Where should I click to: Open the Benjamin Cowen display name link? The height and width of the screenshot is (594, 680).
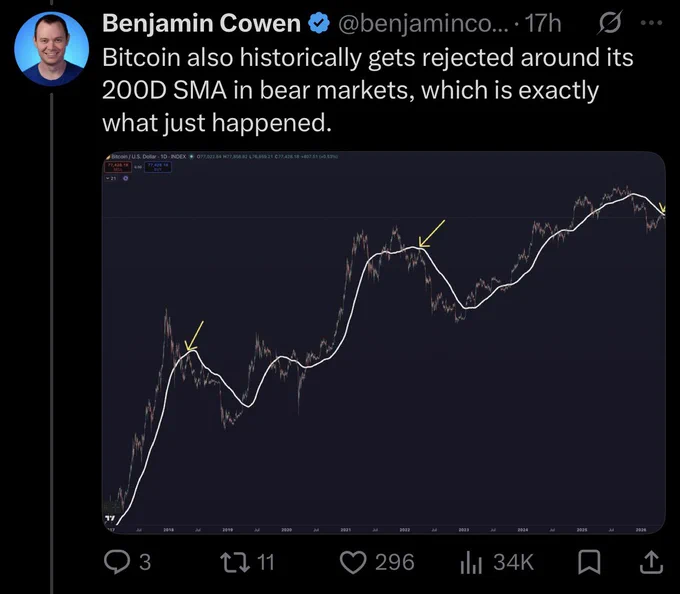[x=202, y=23]
